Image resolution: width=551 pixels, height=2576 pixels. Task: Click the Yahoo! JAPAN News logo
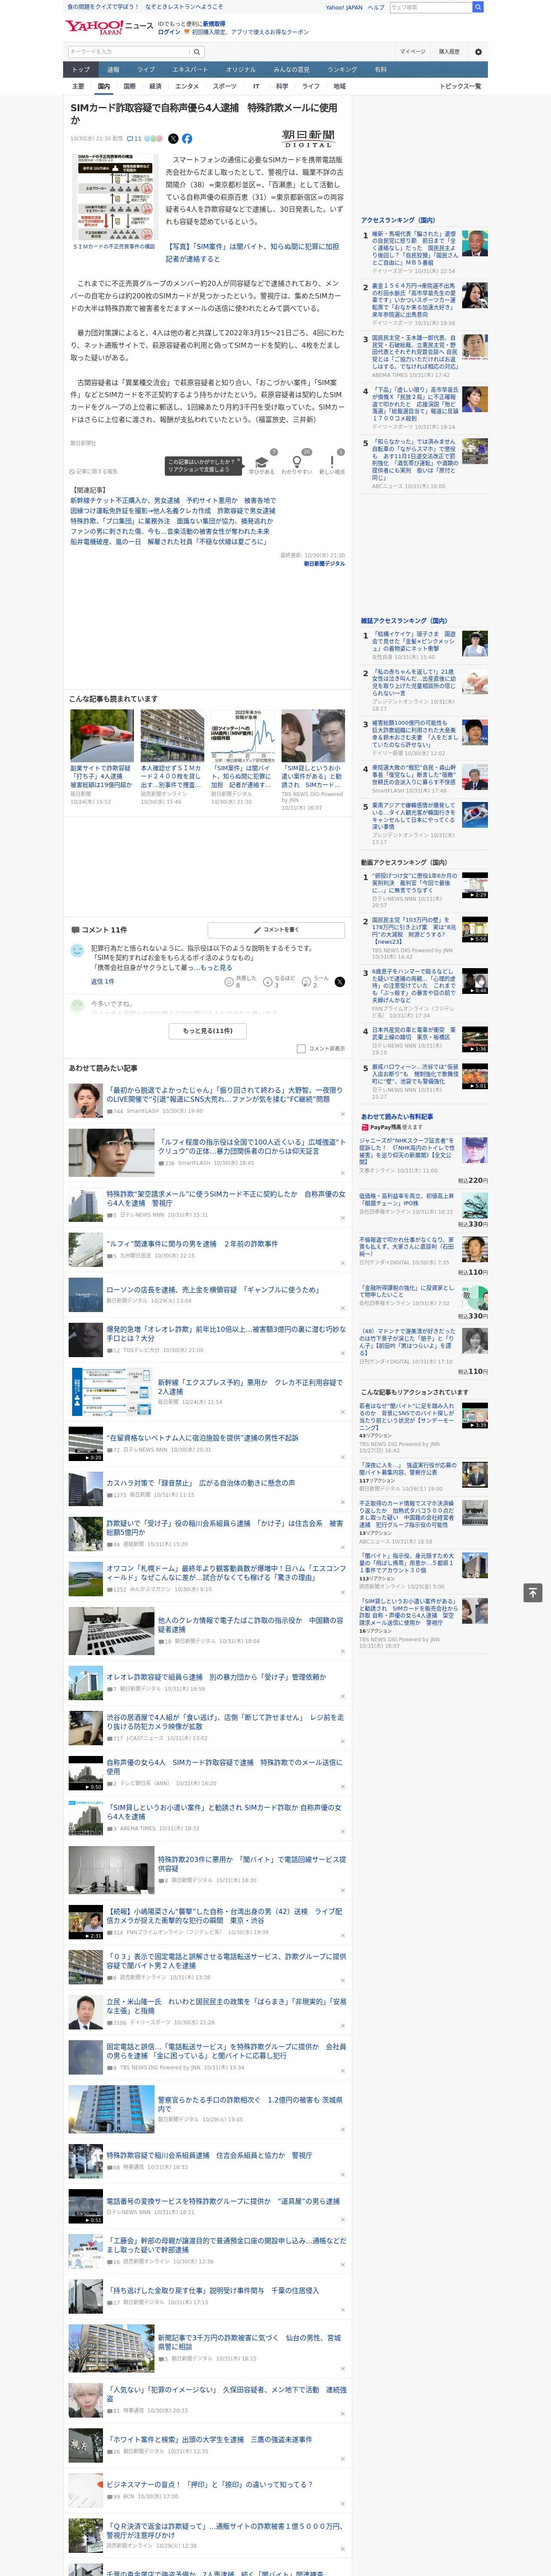[x=109, y=27]
